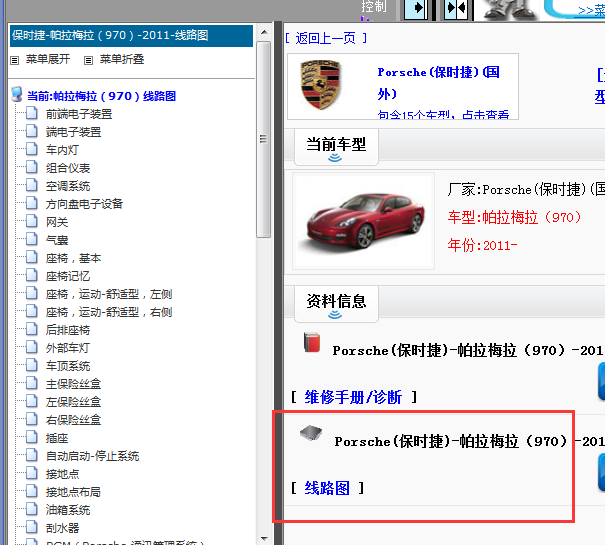Screen dimensions: 605x545
Task: Click the page icon next to 刮水器
Action: pos(32,527)
